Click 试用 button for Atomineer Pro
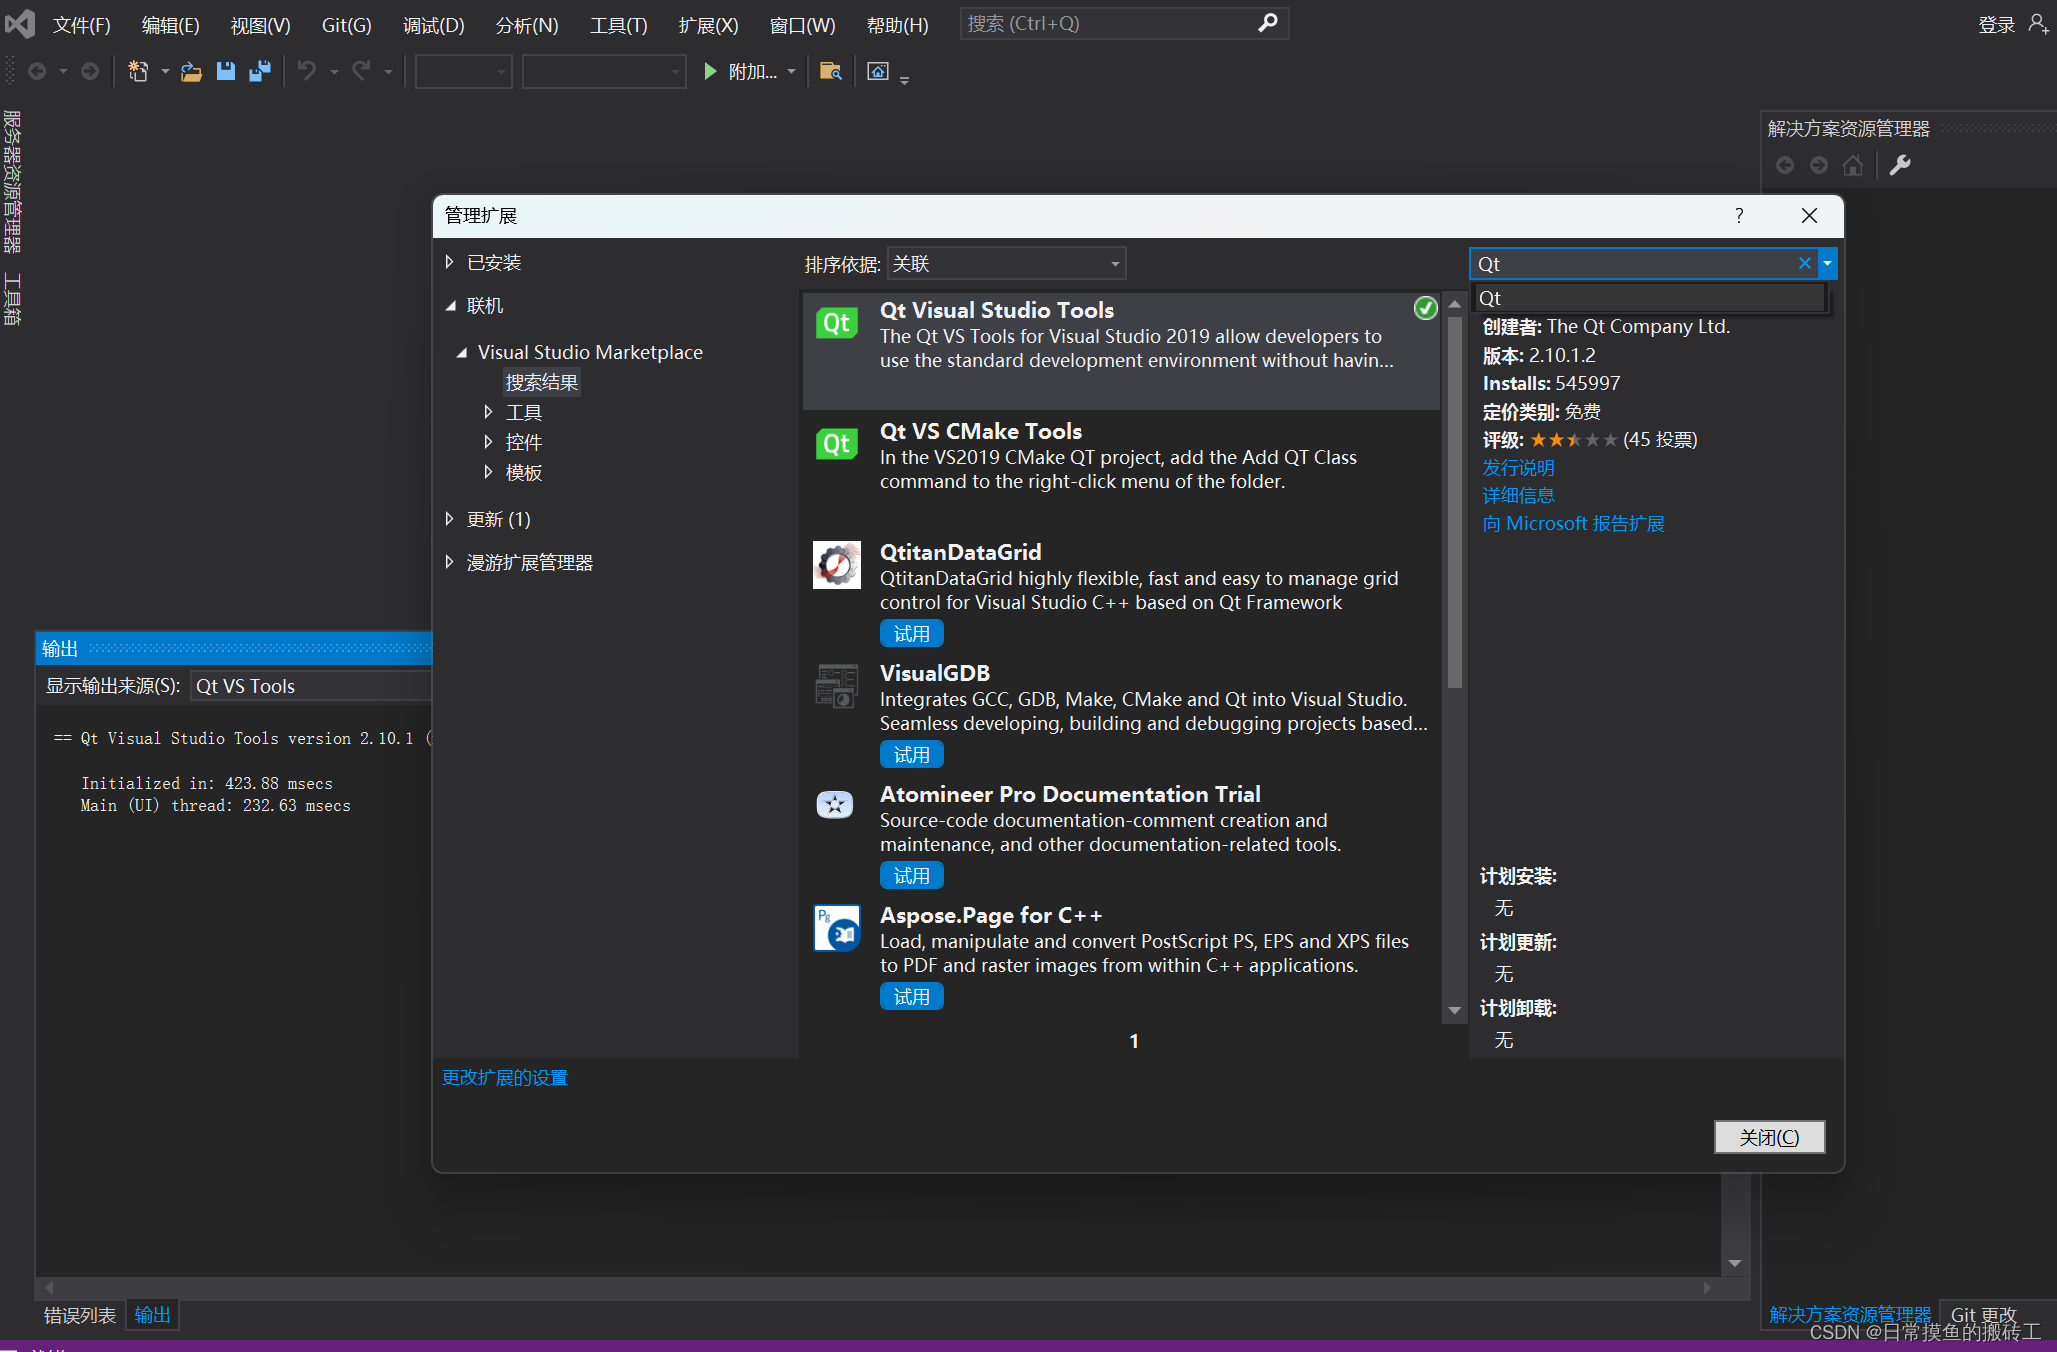2057x1352 pixels. tap(911, 876)
